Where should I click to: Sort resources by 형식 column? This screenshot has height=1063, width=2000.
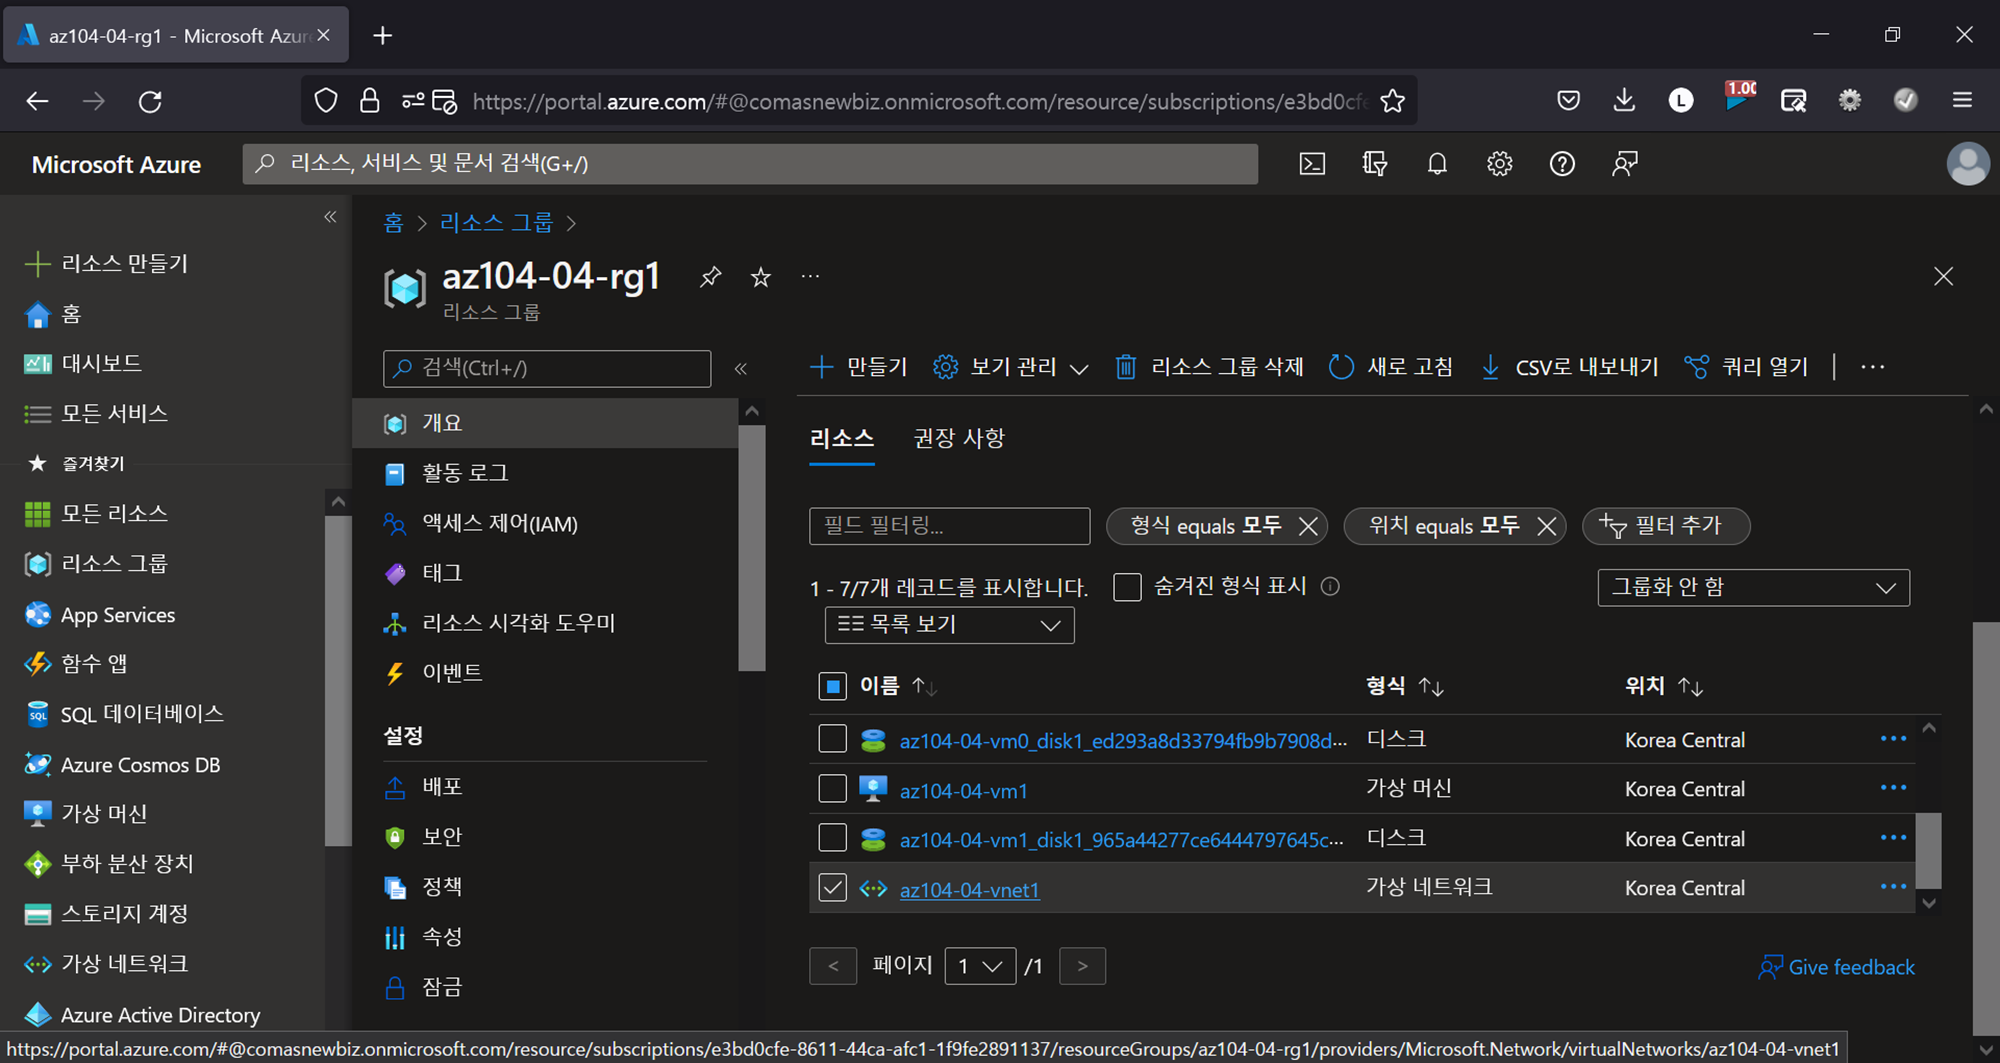coord(1404,686)
